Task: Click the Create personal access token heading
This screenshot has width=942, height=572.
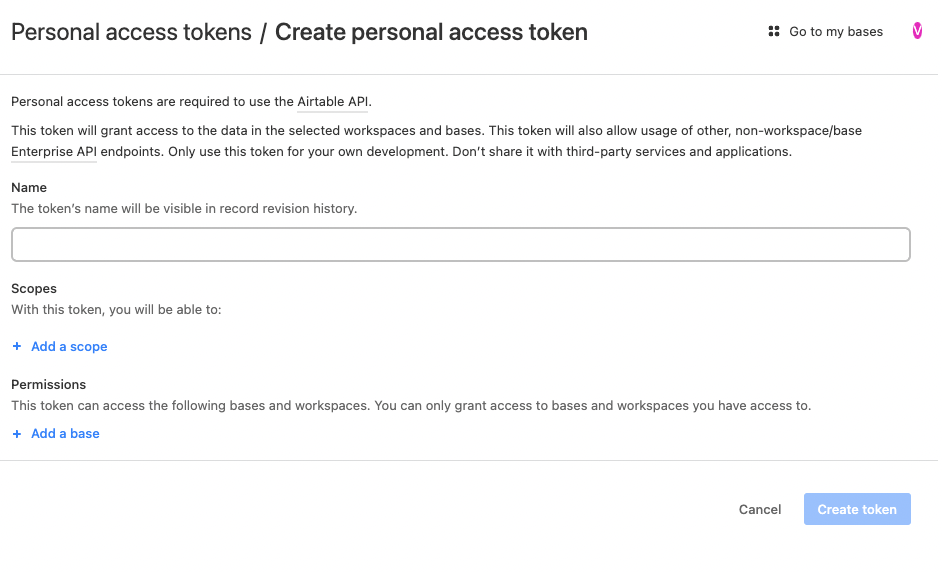Action: pos(431,32)
